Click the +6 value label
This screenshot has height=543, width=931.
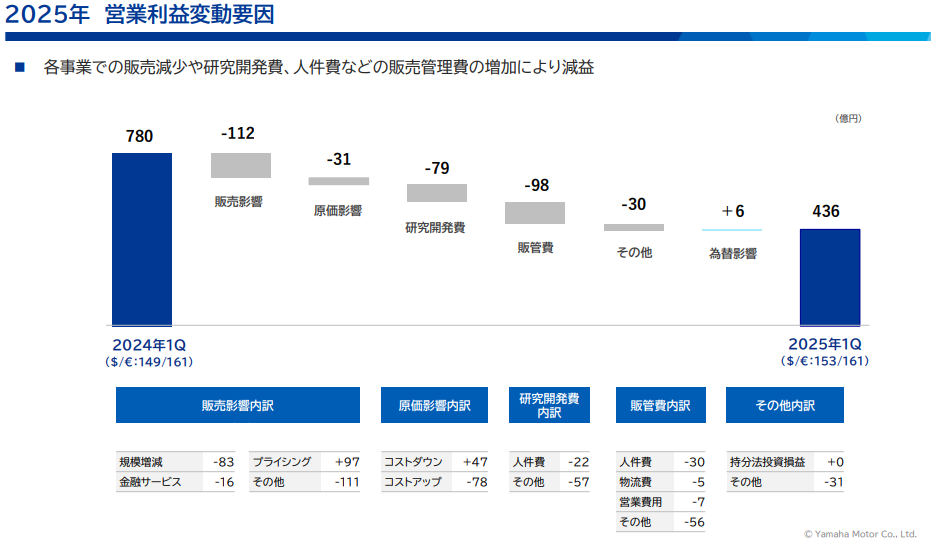[x=733, y=211]
